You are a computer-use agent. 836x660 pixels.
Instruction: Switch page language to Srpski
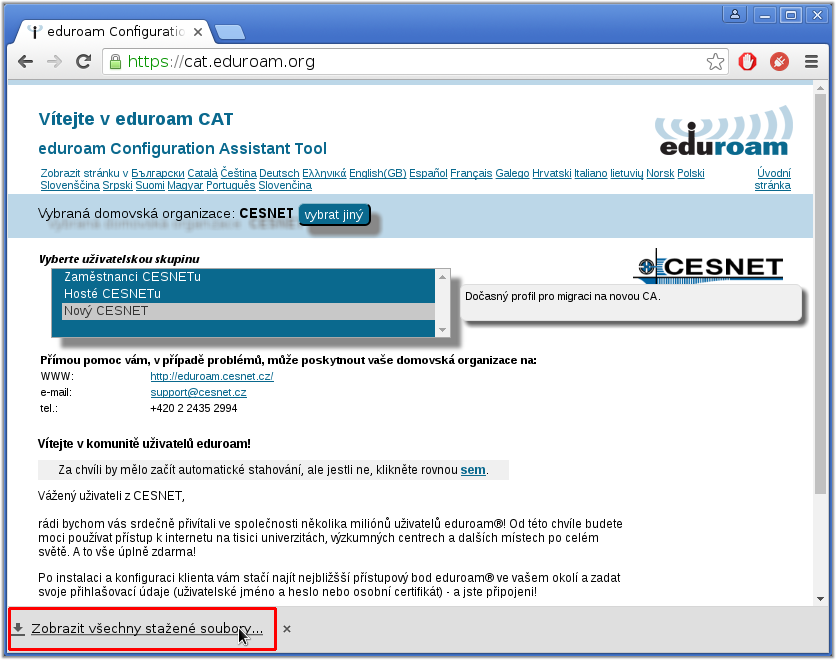click(x=117, y=186)
